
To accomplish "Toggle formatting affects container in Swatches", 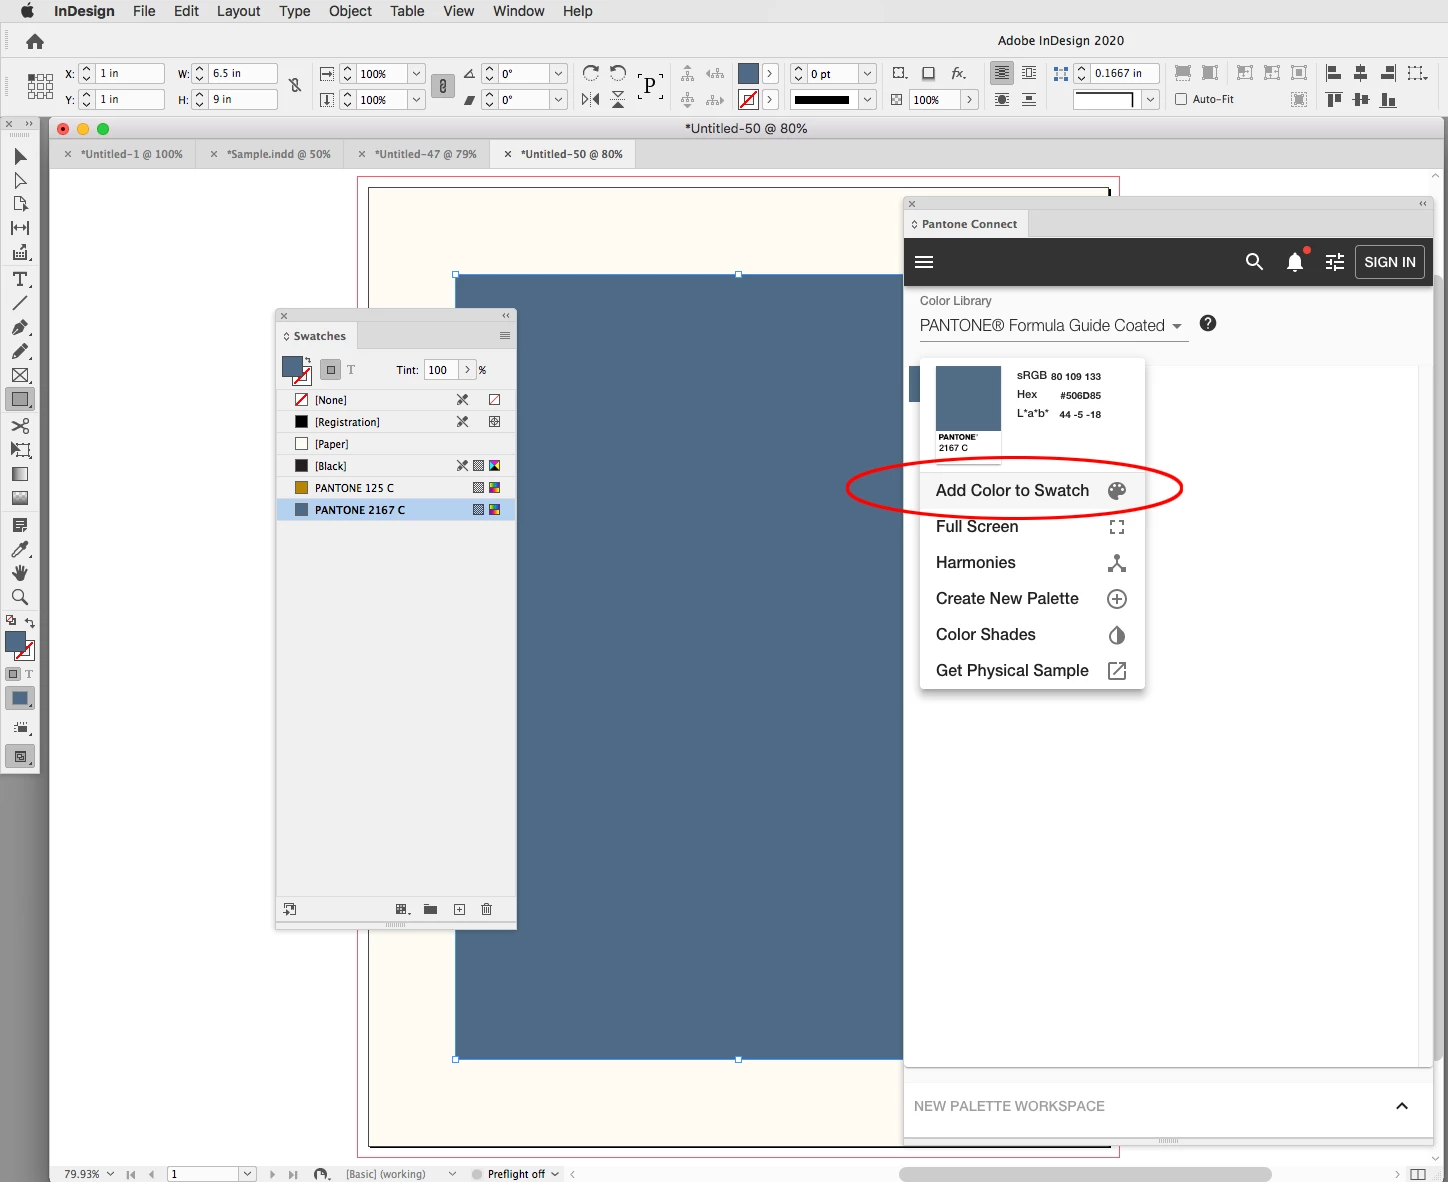I will pos(331,370).
